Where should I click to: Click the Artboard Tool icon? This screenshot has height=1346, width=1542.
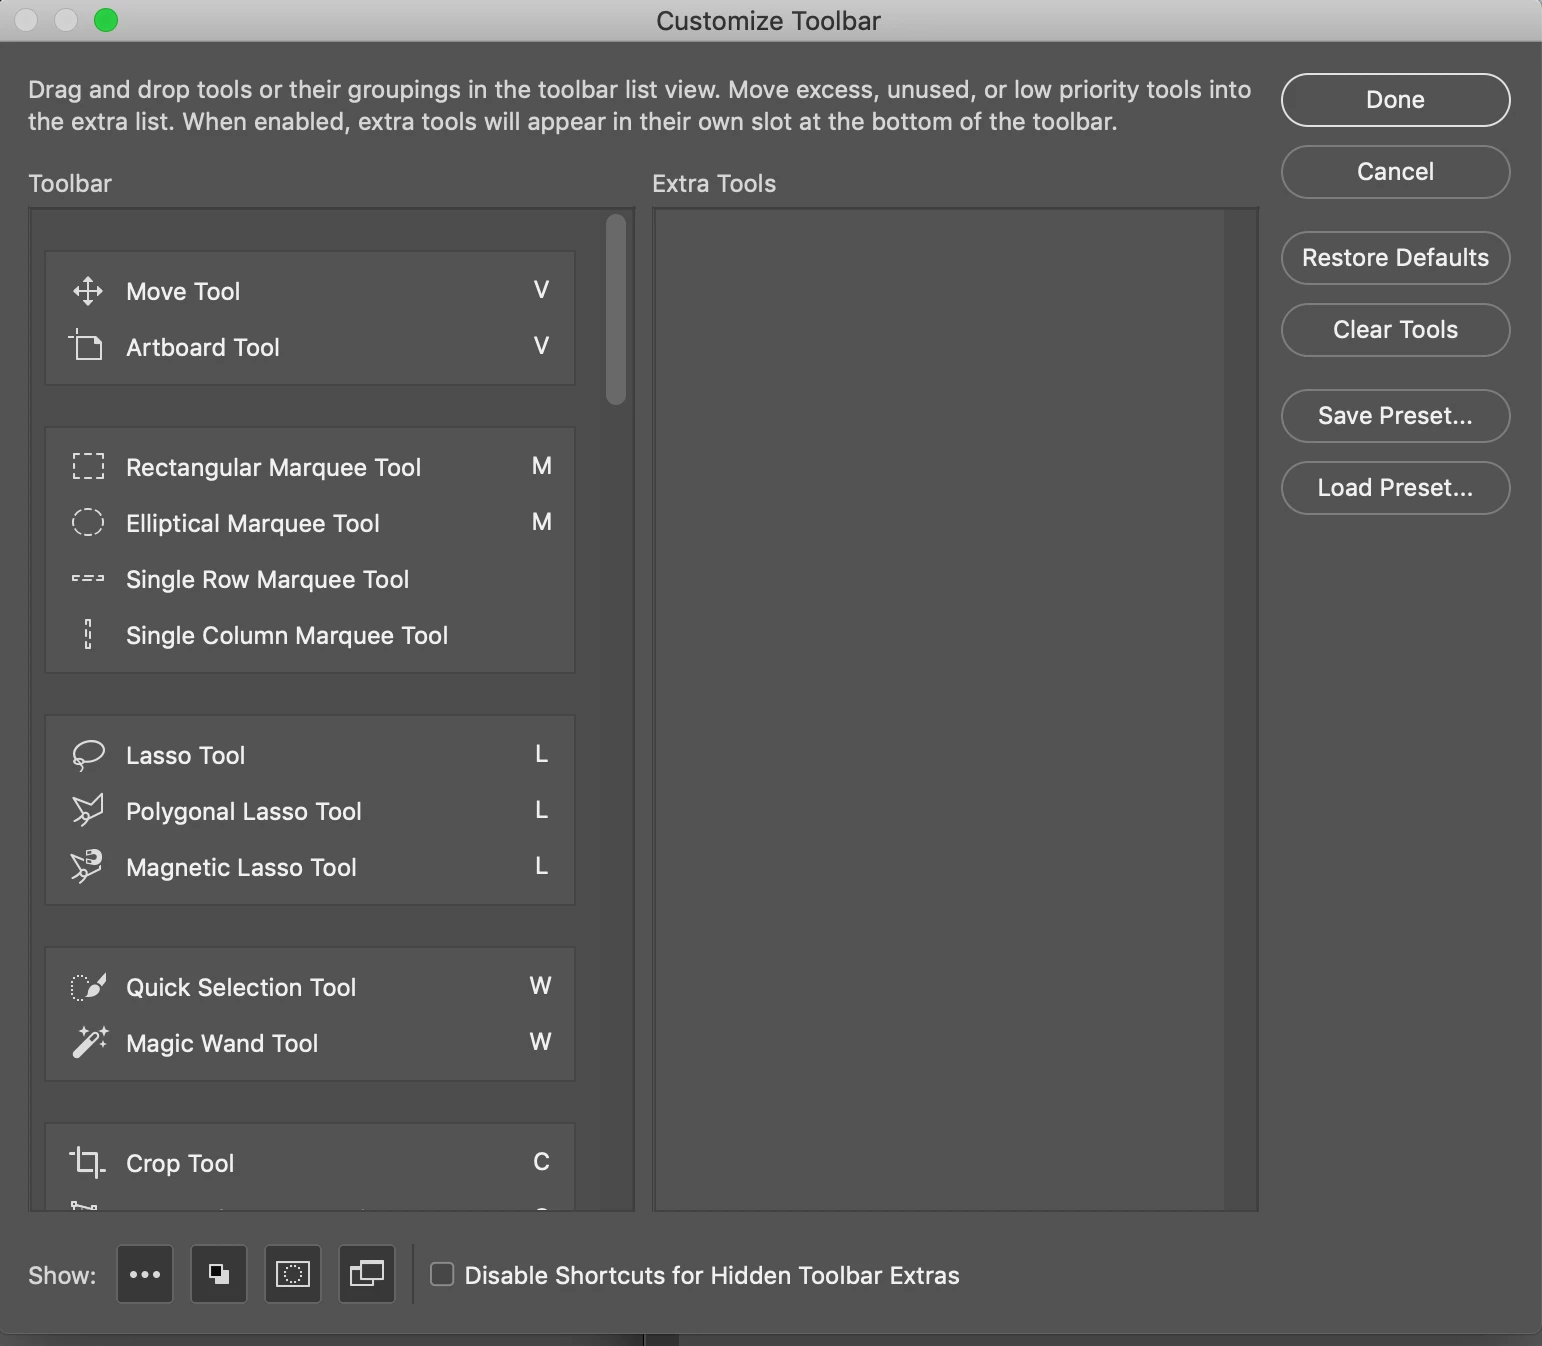(87, 346)
